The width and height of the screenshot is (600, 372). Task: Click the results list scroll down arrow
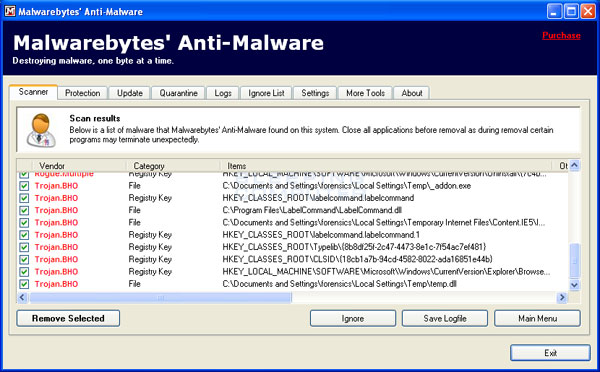[x=574, y=285]
